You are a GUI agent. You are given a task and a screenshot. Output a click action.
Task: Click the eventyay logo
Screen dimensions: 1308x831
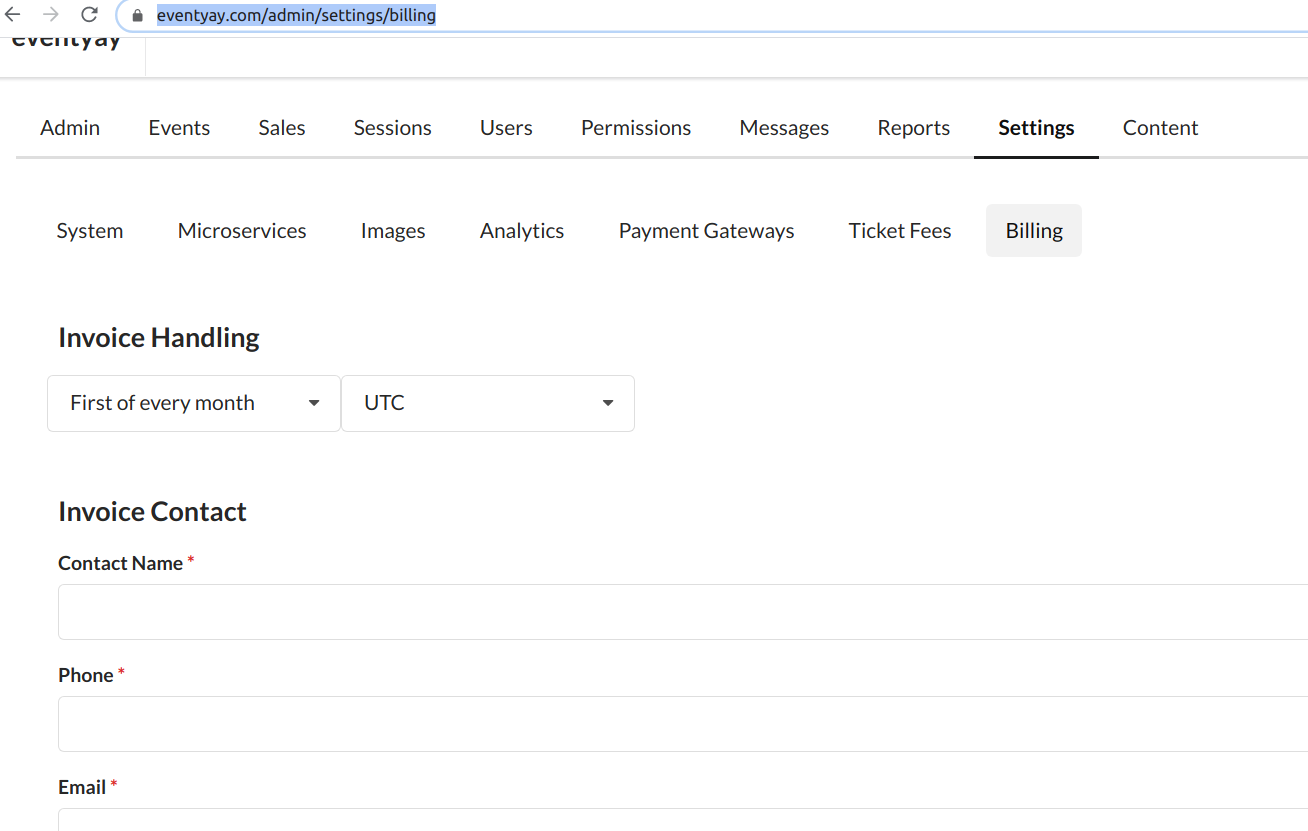66,42
